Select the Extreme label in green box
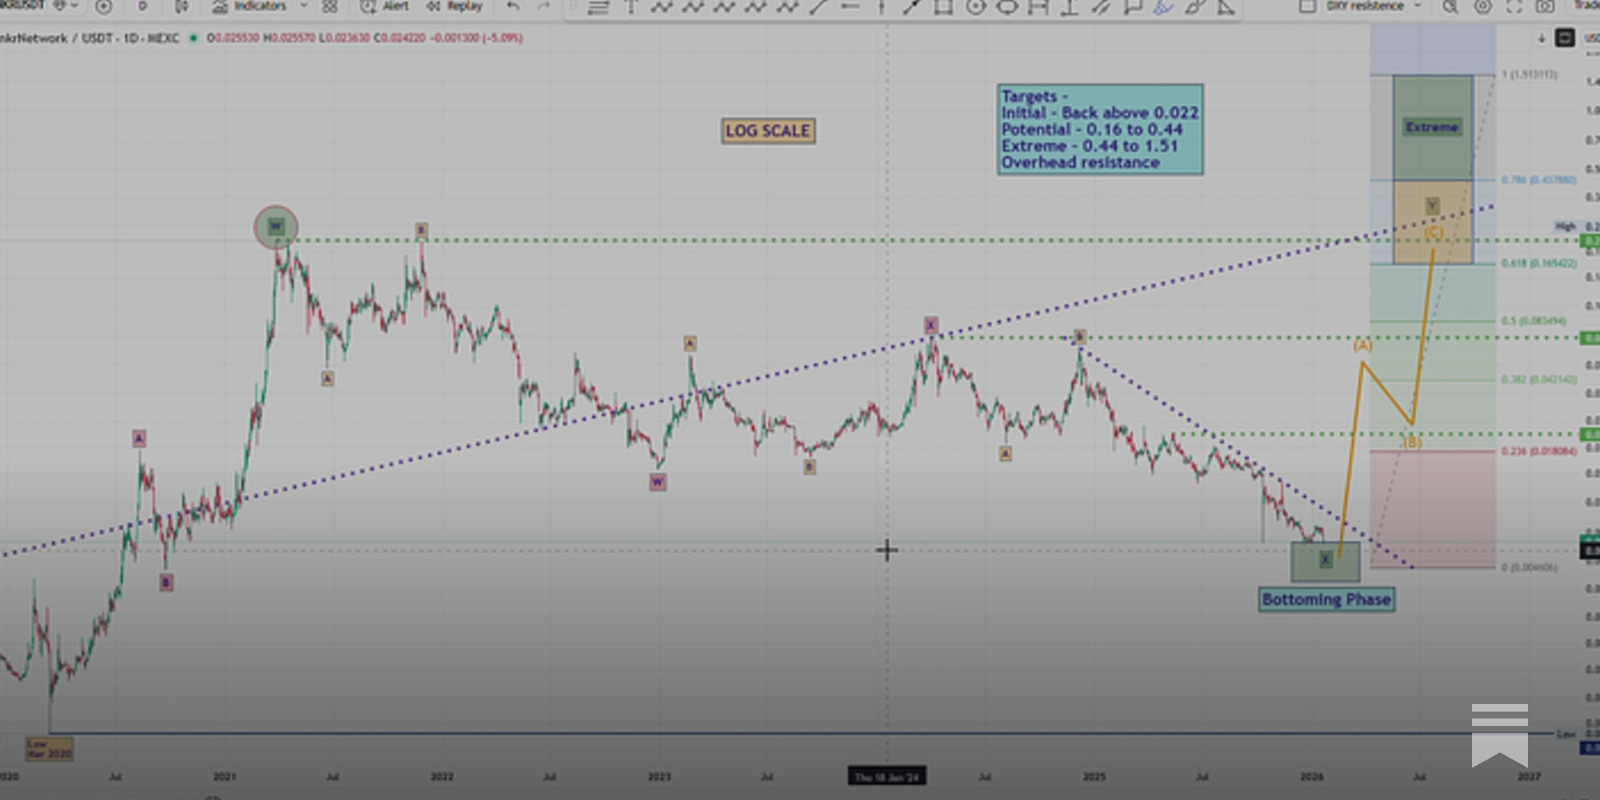 tap(1432, 127)
